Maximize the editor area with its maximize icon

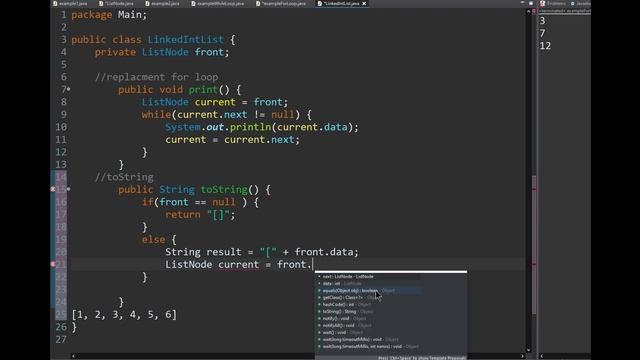[531, 3]
